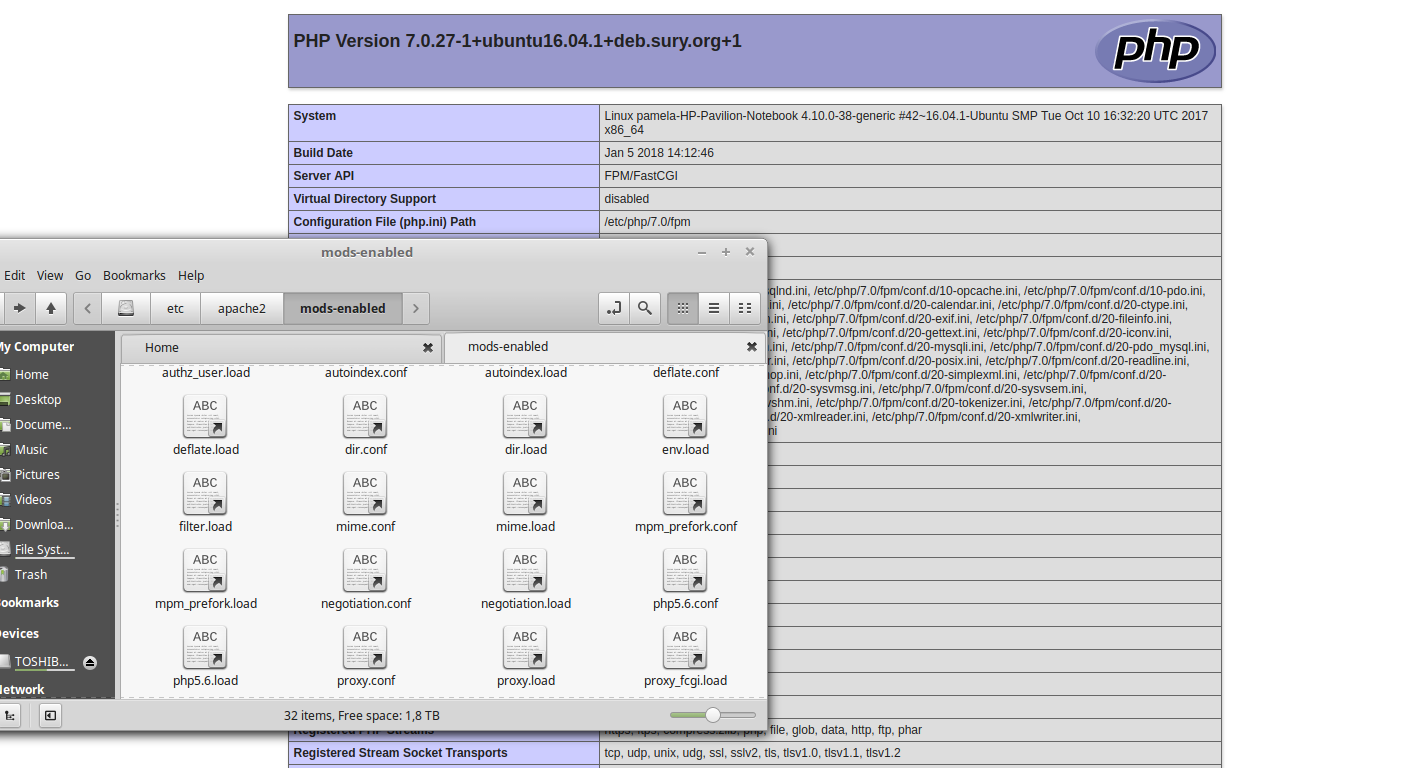This screenshot has height=768, width=1415.
Task: Select the proxy.load file icon
Action: [x=525, y=647]
